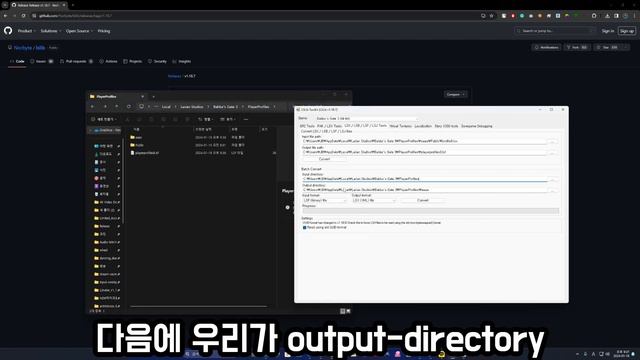Click the Output directory path field
The width and height of the screenshot is (640, 360).
point(424,190)
